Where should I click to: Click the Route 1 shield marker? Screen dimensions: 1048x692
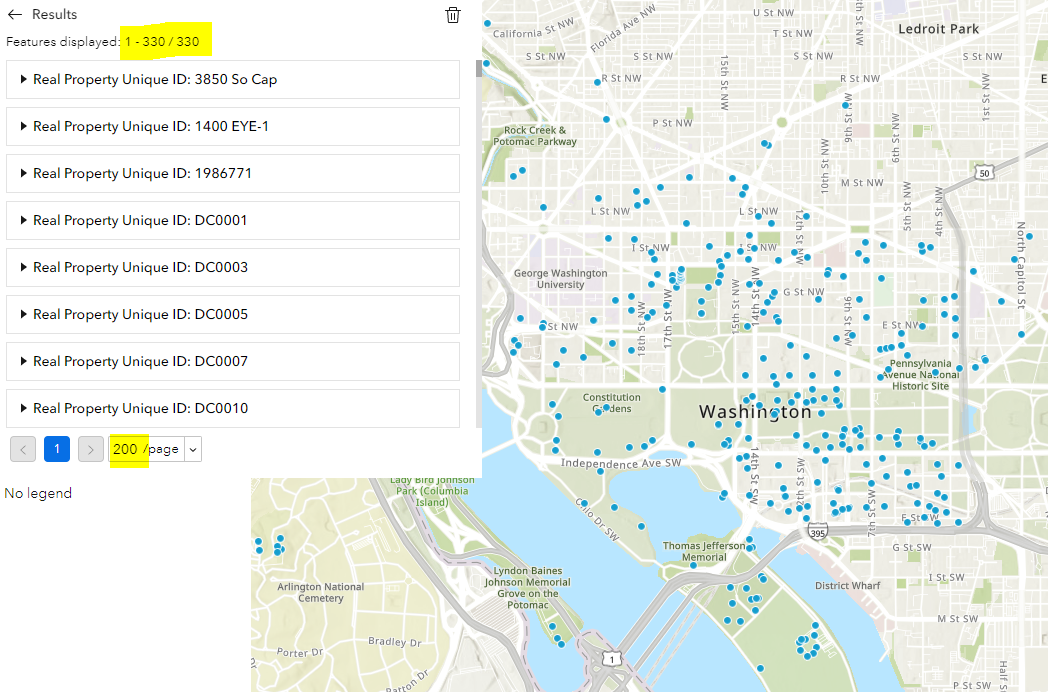612,657
